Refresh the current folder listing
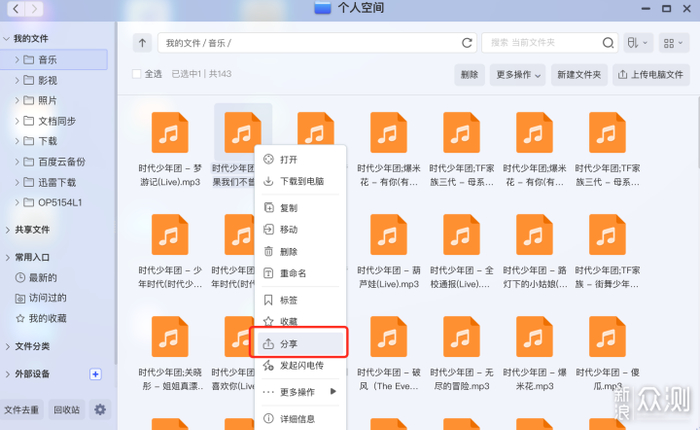 pos(467,43)
